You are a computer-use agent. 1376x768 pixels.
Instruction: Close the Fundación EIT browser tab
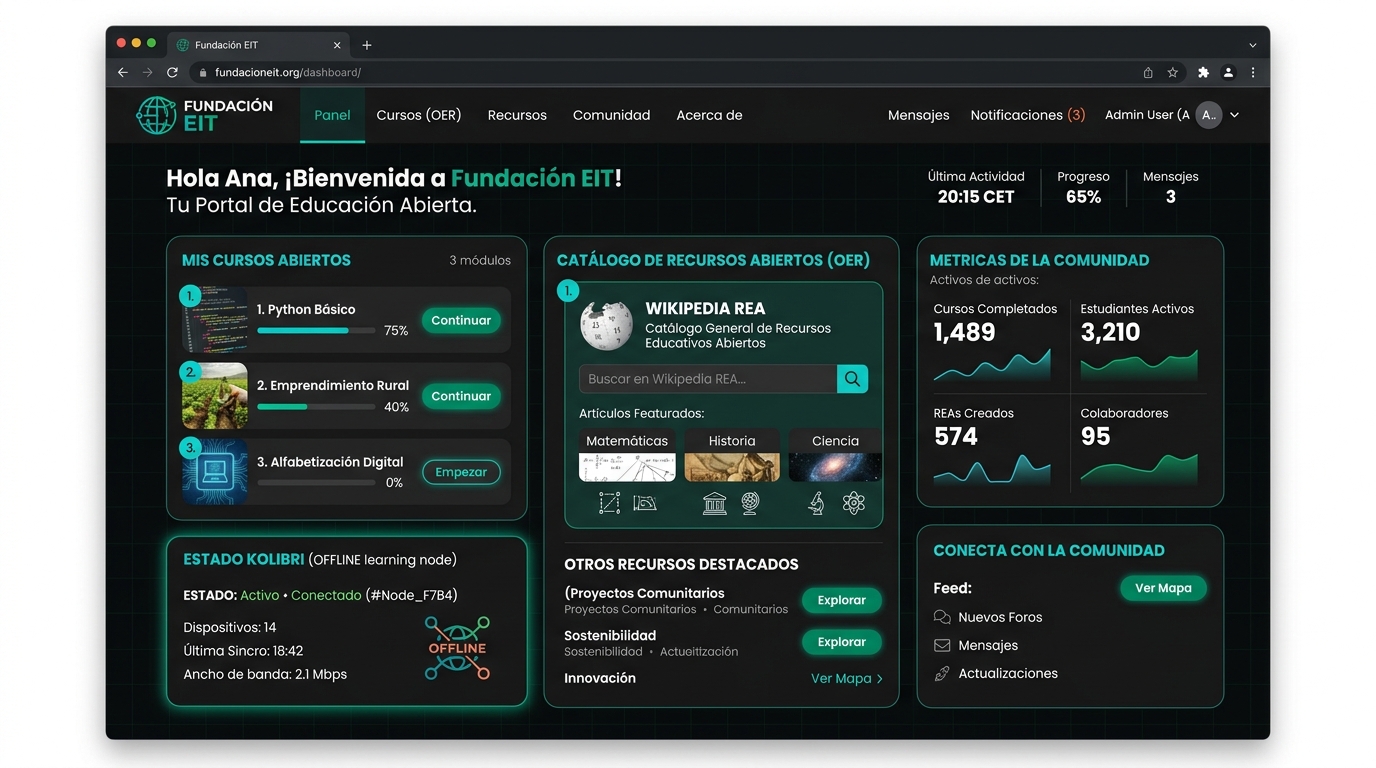(x=337, y=45)
